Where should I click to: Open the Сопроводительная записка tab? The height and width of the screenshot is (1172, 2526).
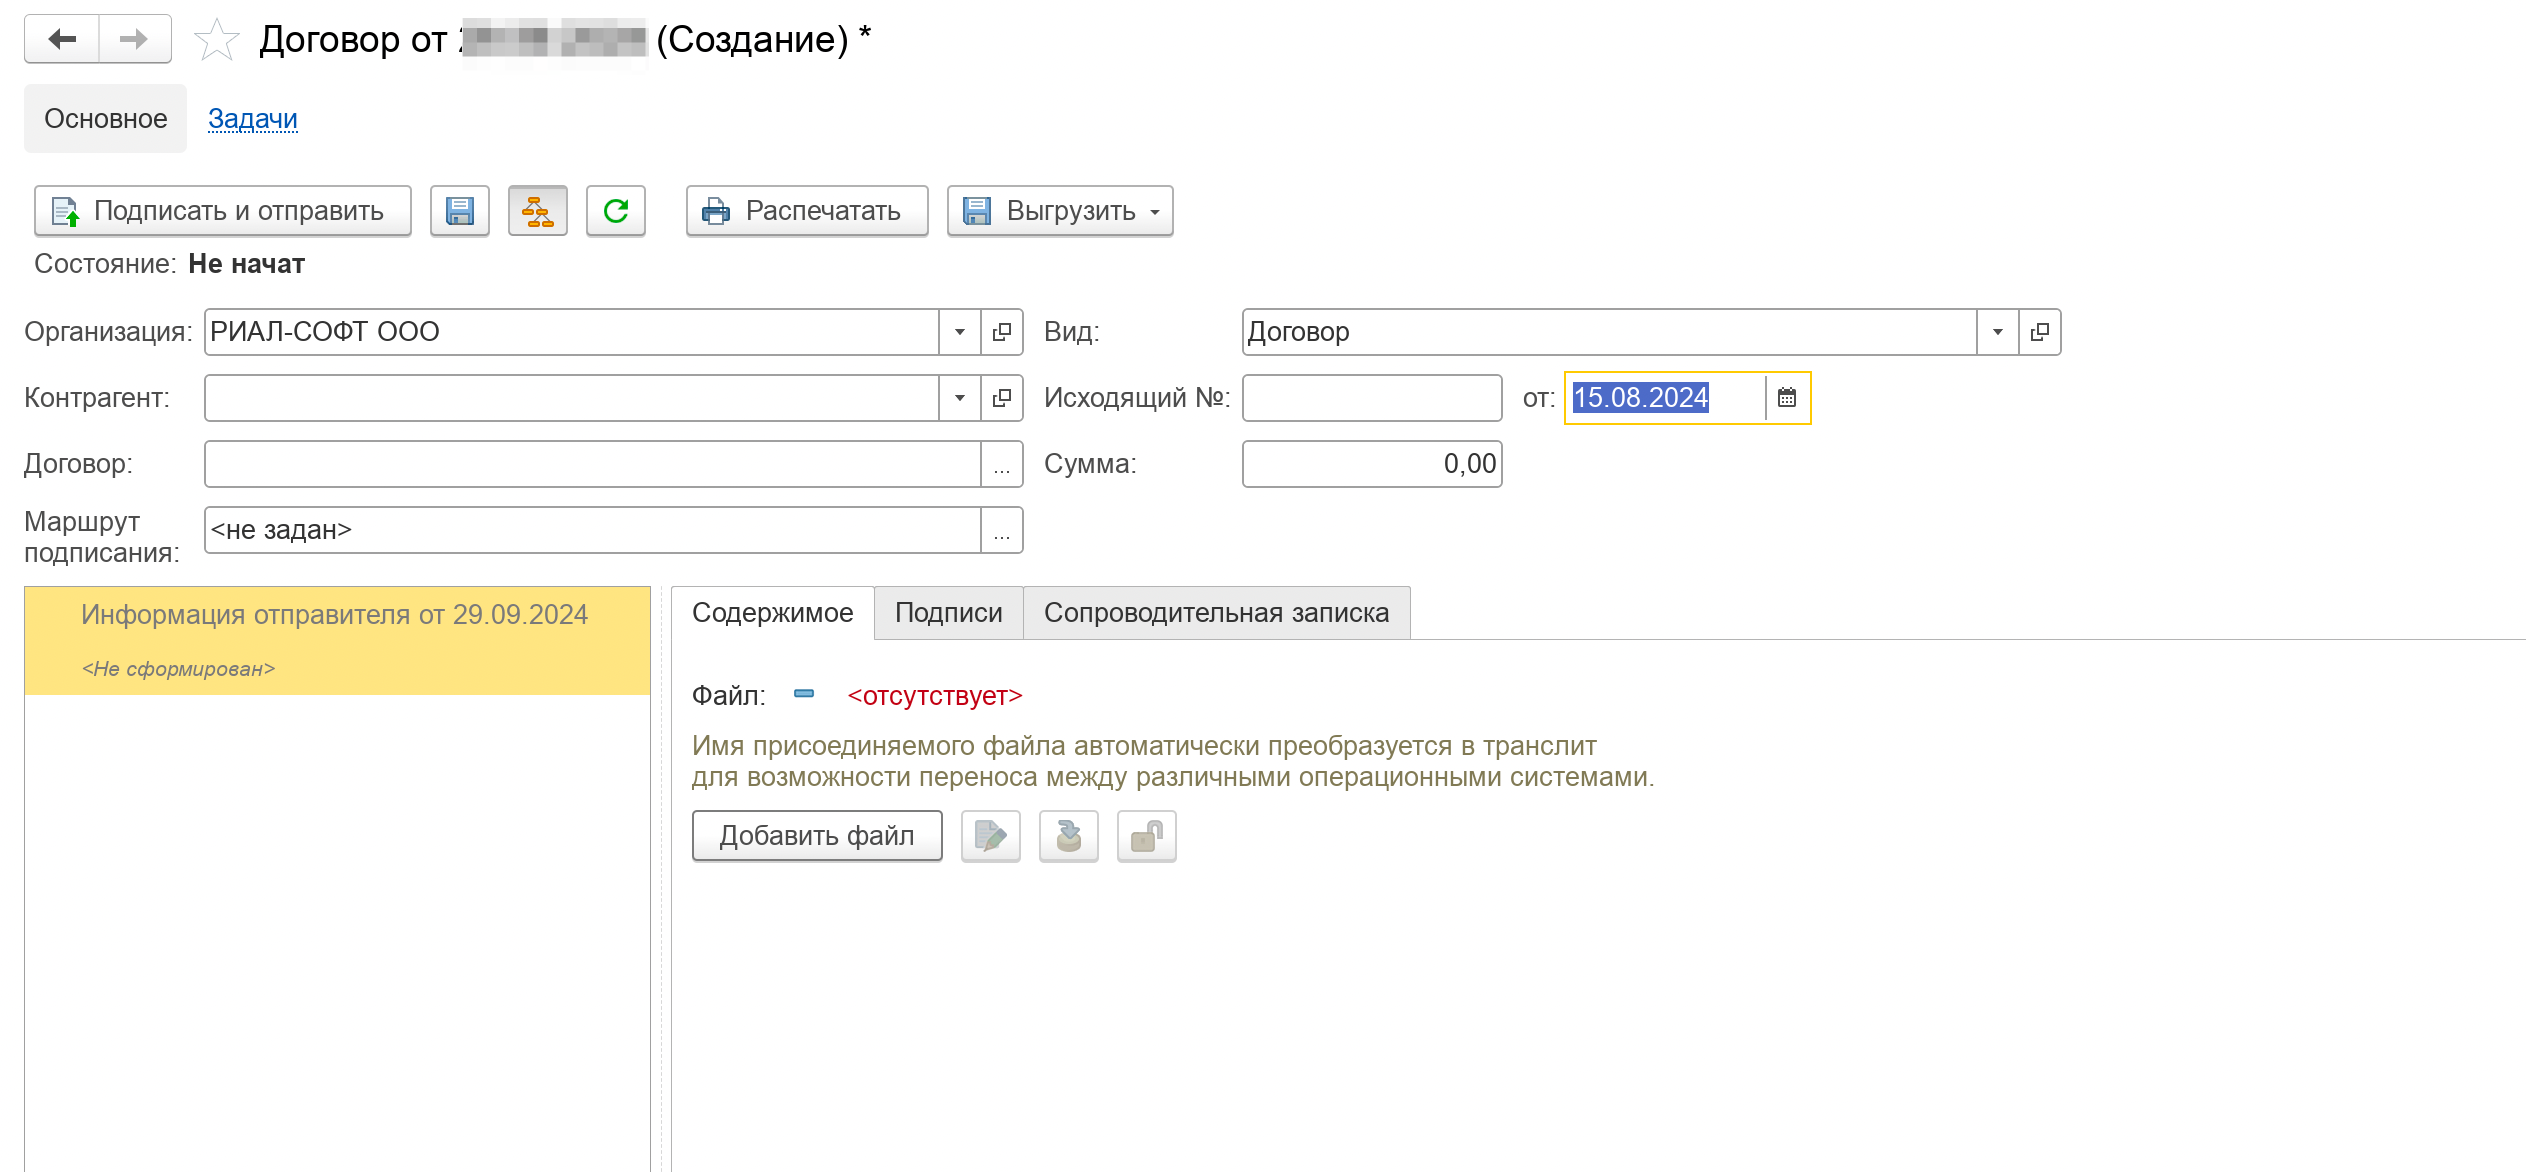point(1217,613)
